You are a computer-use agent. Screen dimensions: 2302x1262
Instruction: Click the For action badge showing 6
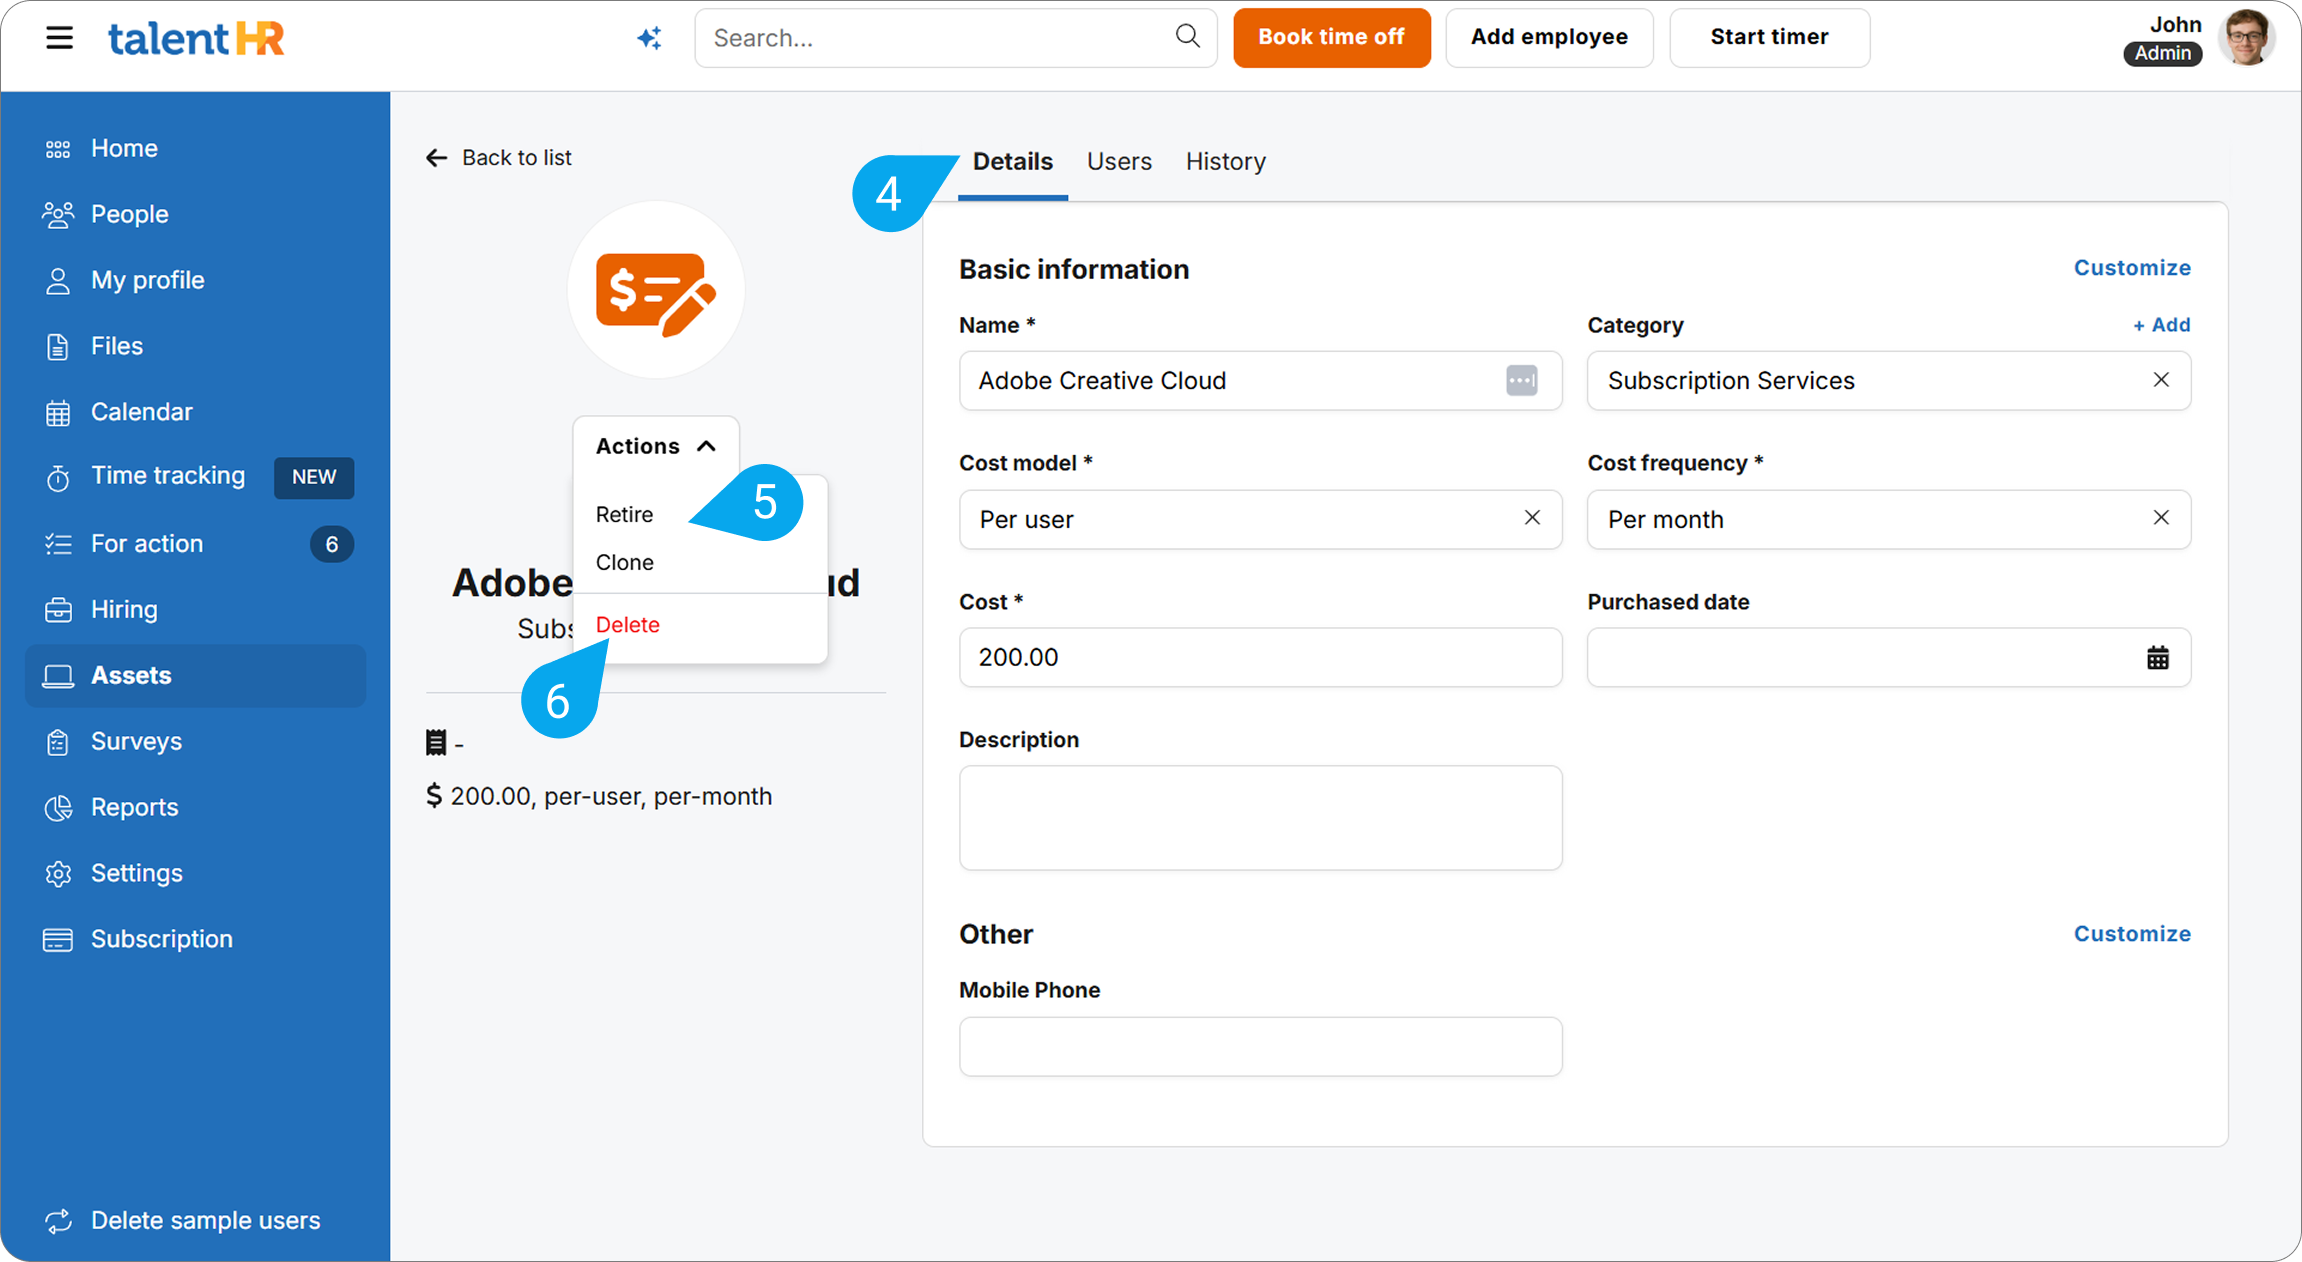[x=332, y=544]
